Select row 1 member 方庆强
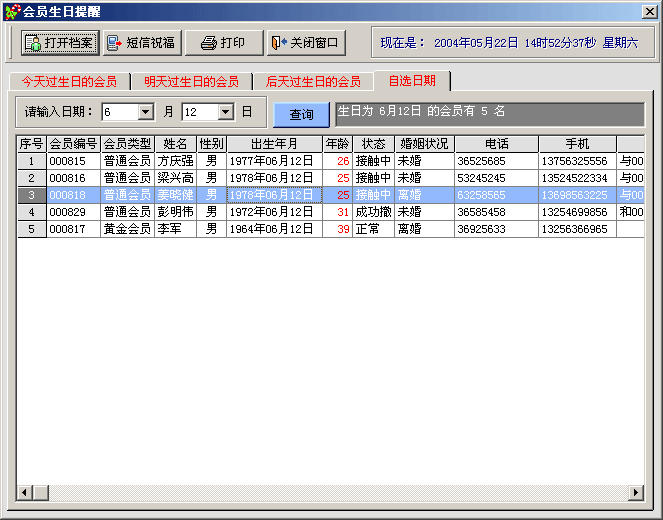This screenshot has width=663, height=520. (x=175, y=161)
